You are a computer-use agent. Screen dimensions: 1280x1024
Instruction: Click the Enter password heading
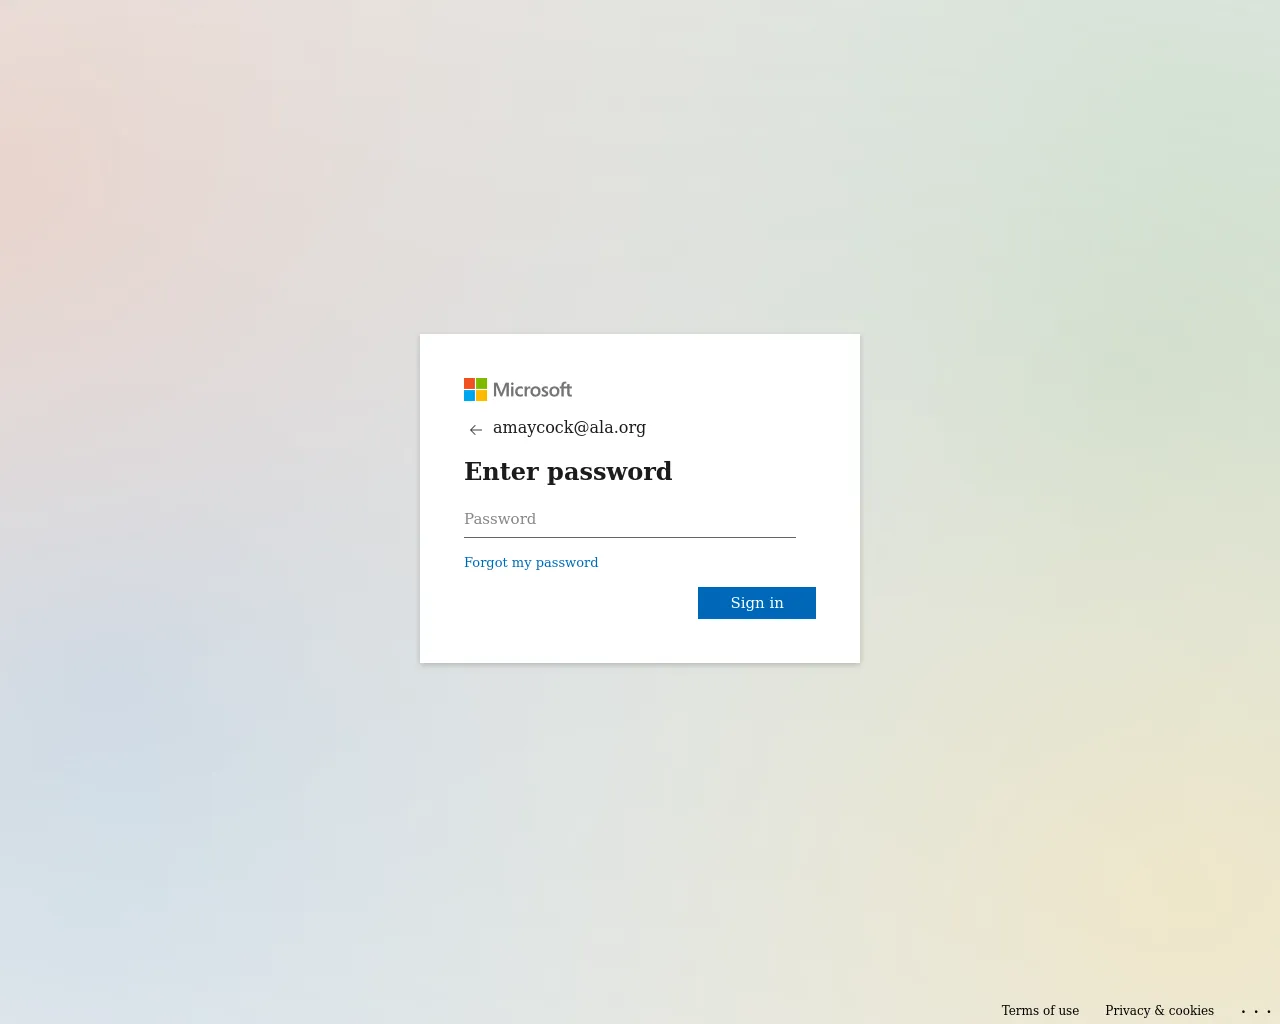click(x=568, y=471)
